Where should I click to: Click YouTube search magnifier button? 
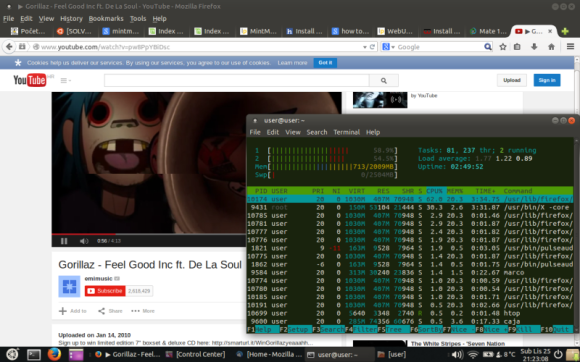coord(384,80)
